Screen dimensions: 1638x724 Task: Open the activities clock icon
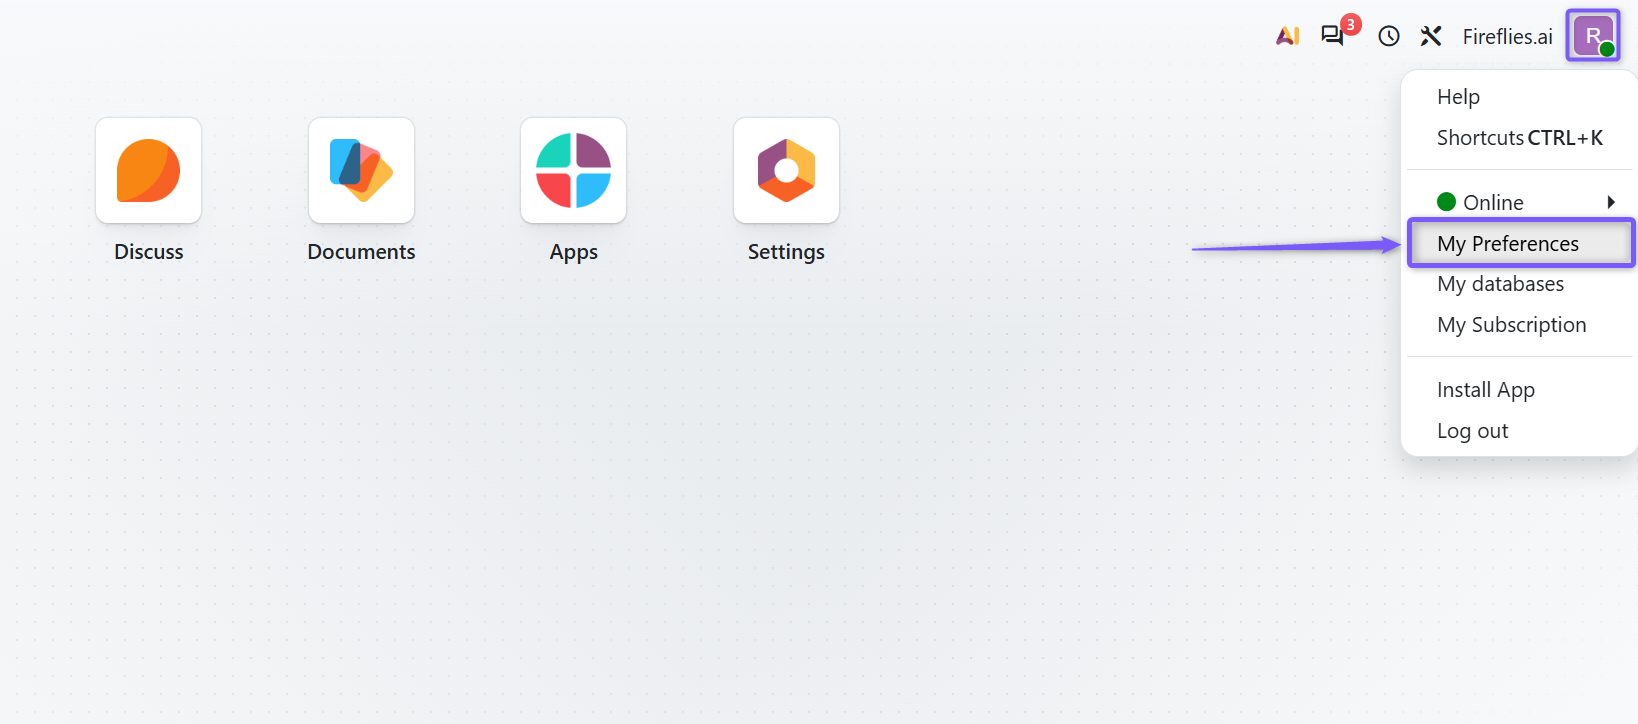pyautogui.click(x=1389, y=36)
